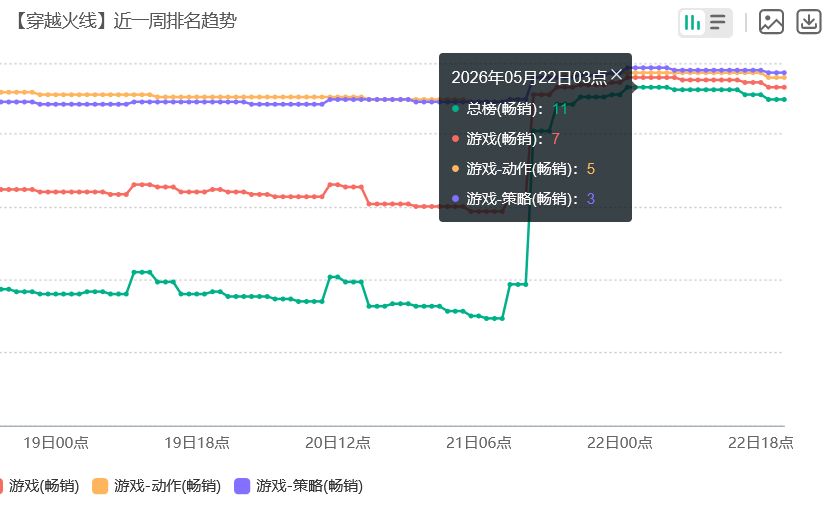Toggle 游戏(畅销) legend series
The image size is (831, 530).
[x=40, y=486]
